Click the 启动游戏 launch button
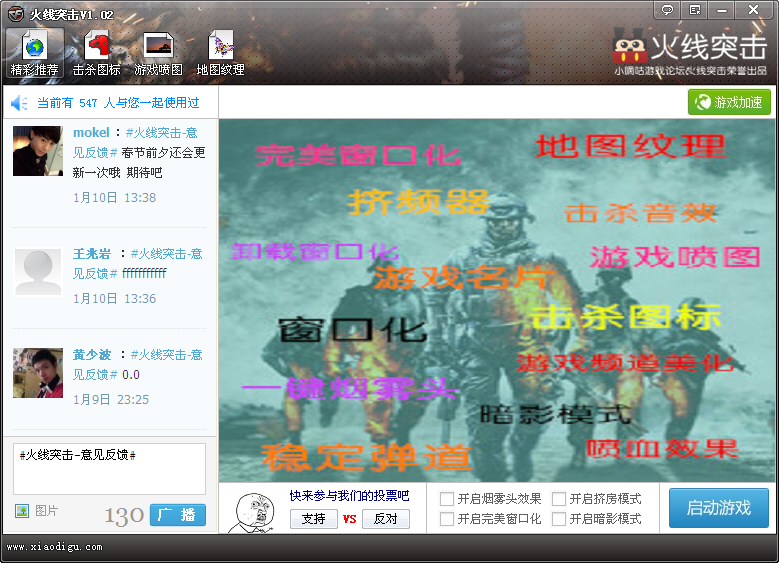The width and height of the screenshot is (779, 563). pyautogui.click(x=718, y=508)
